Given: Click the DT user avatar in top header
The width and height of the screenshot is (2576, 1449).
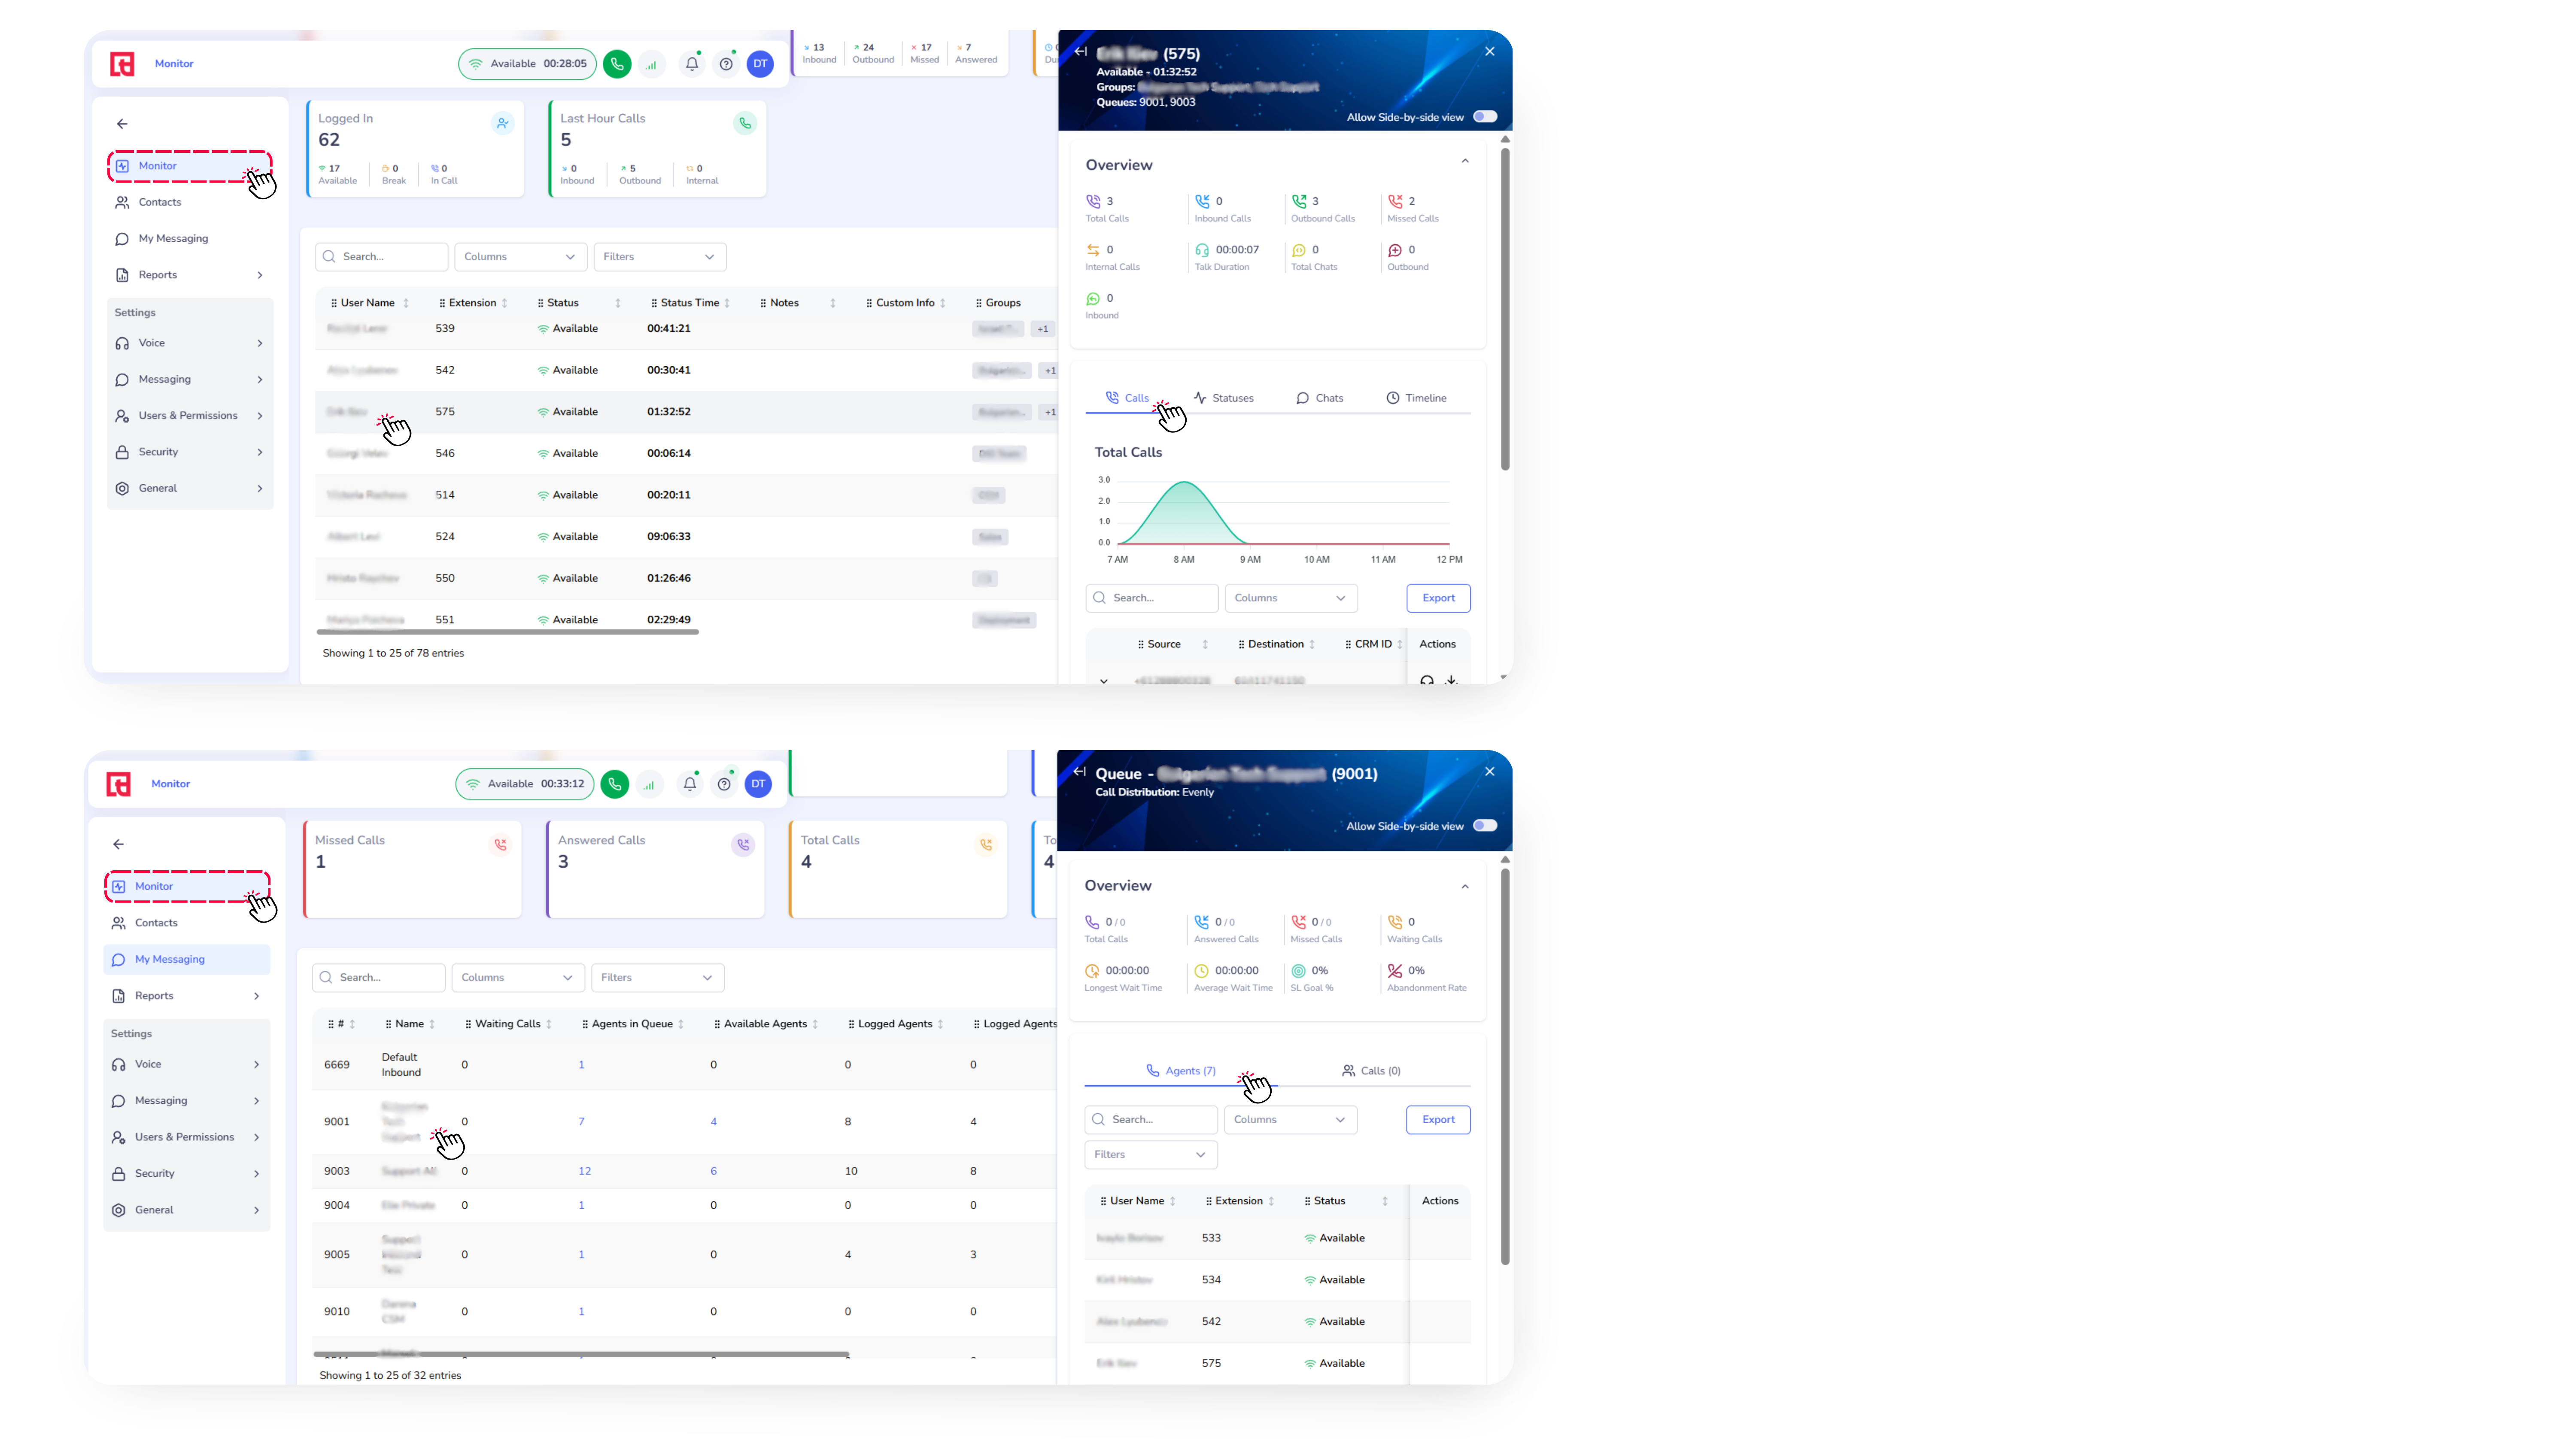Looking at the screenshot, I should click(760, 64).
